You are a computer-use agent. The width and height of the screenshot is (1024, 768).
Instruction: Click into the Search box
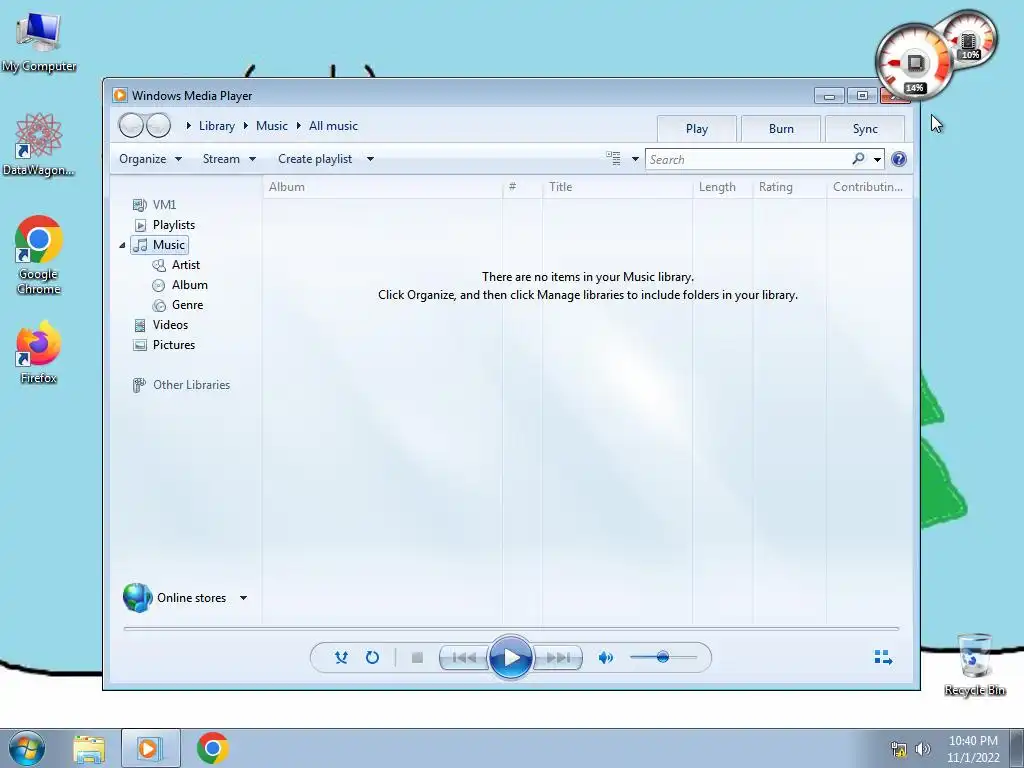pos(748,159)
